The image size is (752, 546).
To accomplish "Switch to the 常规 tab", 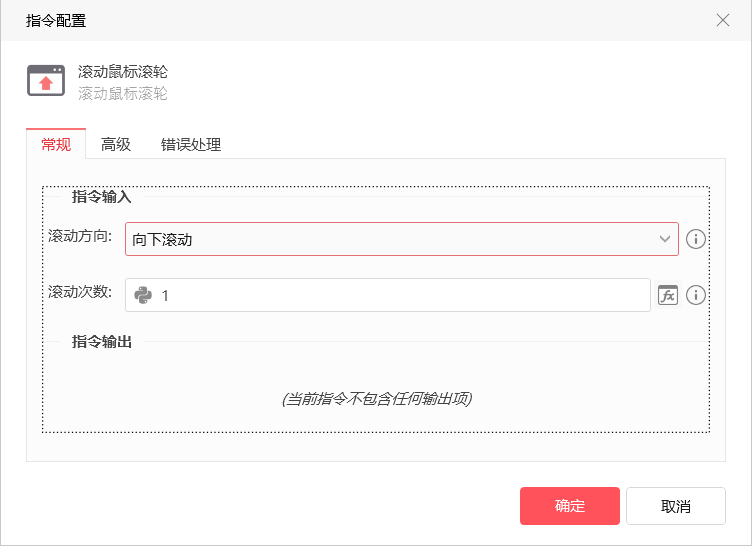I will coord(56,144).
